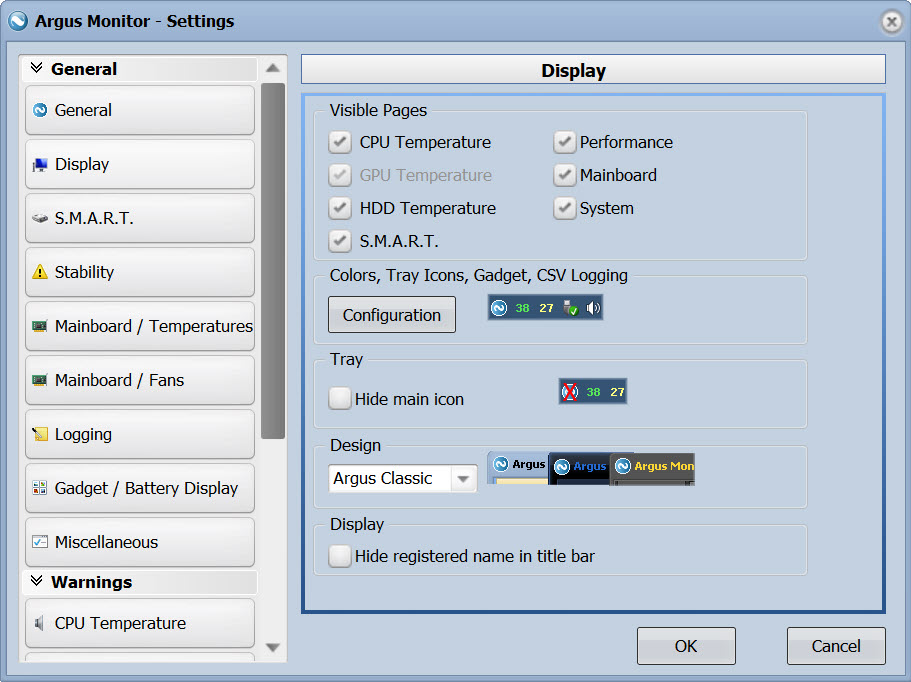
Task: Click the crossed-out Argus icon in Tray preview
Action: click(570, 392)
